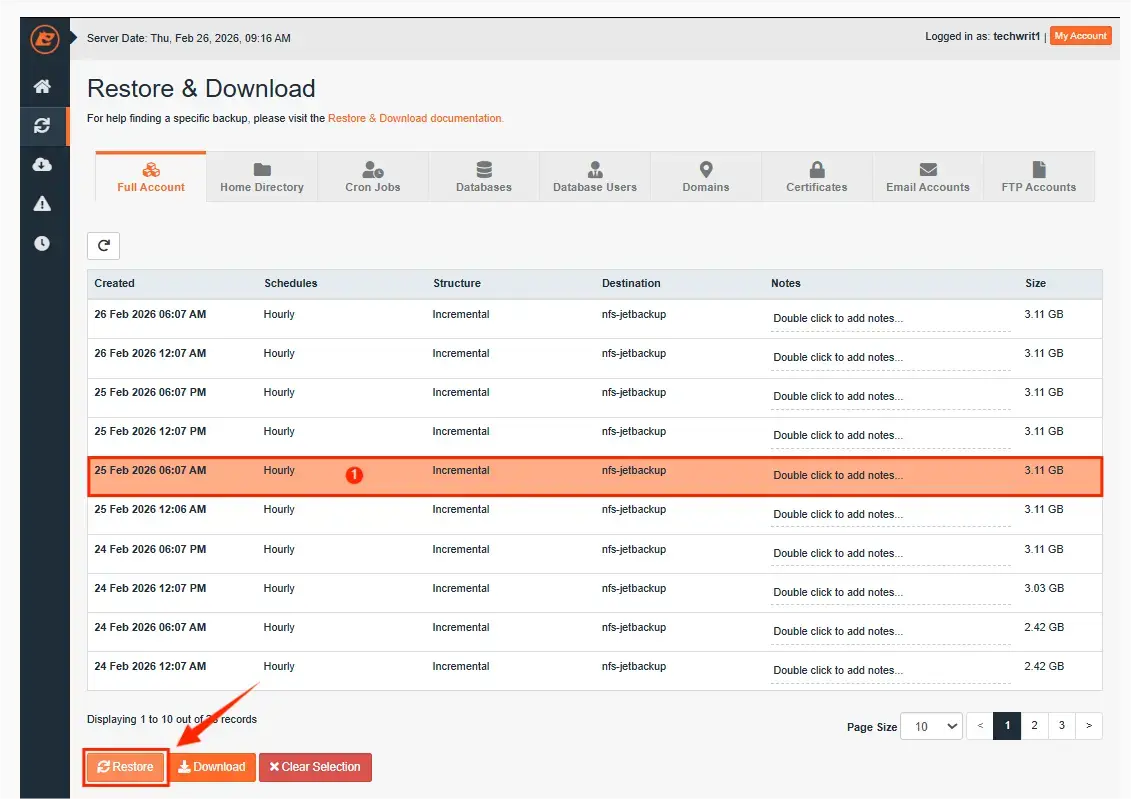Switch to the Cron Jobs tab
The width and height of the screenshot is (1131, 799).
tap(373, 177)
